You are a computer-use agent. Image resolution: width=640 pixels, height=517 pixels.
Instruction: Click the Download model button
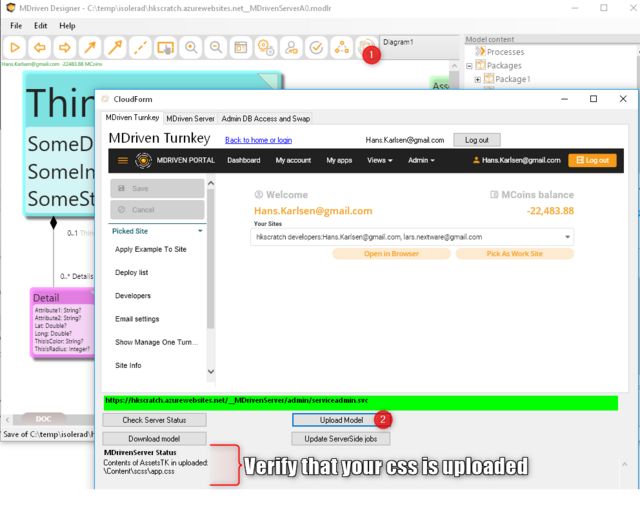point(154,439)
